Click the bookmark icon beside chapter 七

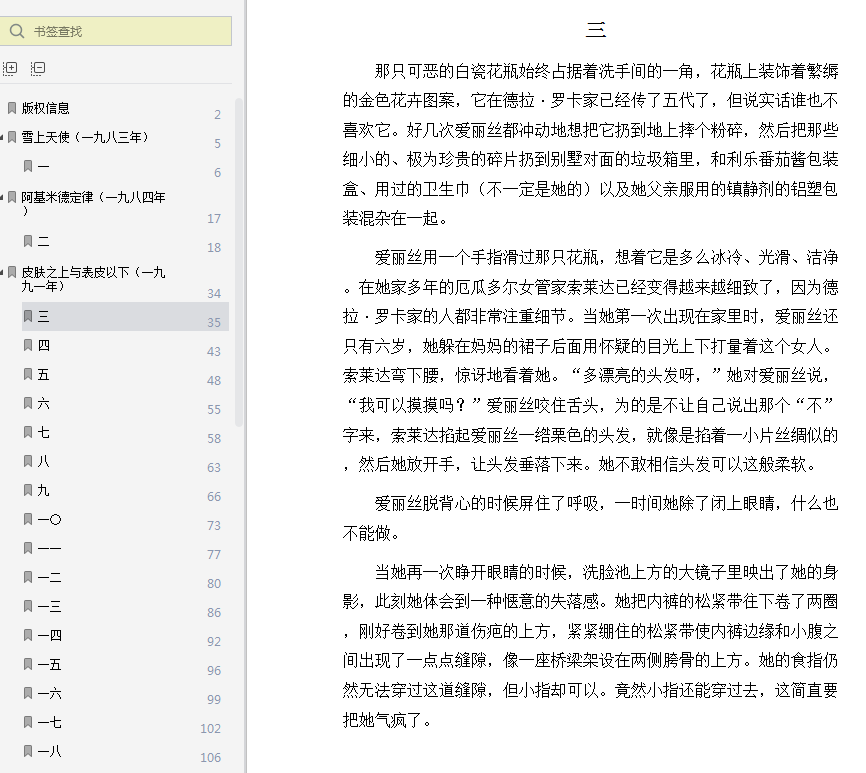(28, 432)
